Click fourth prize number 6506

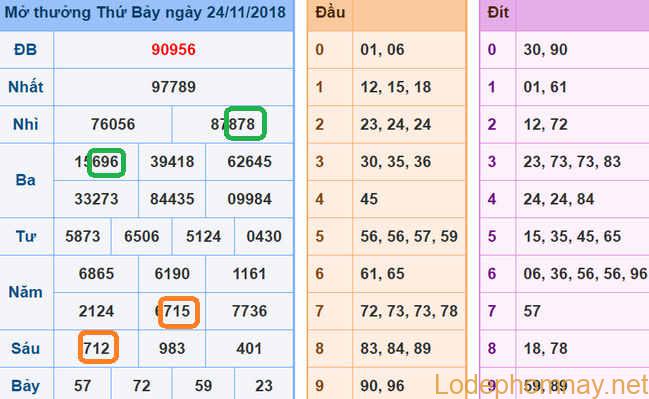pos(142,236)
